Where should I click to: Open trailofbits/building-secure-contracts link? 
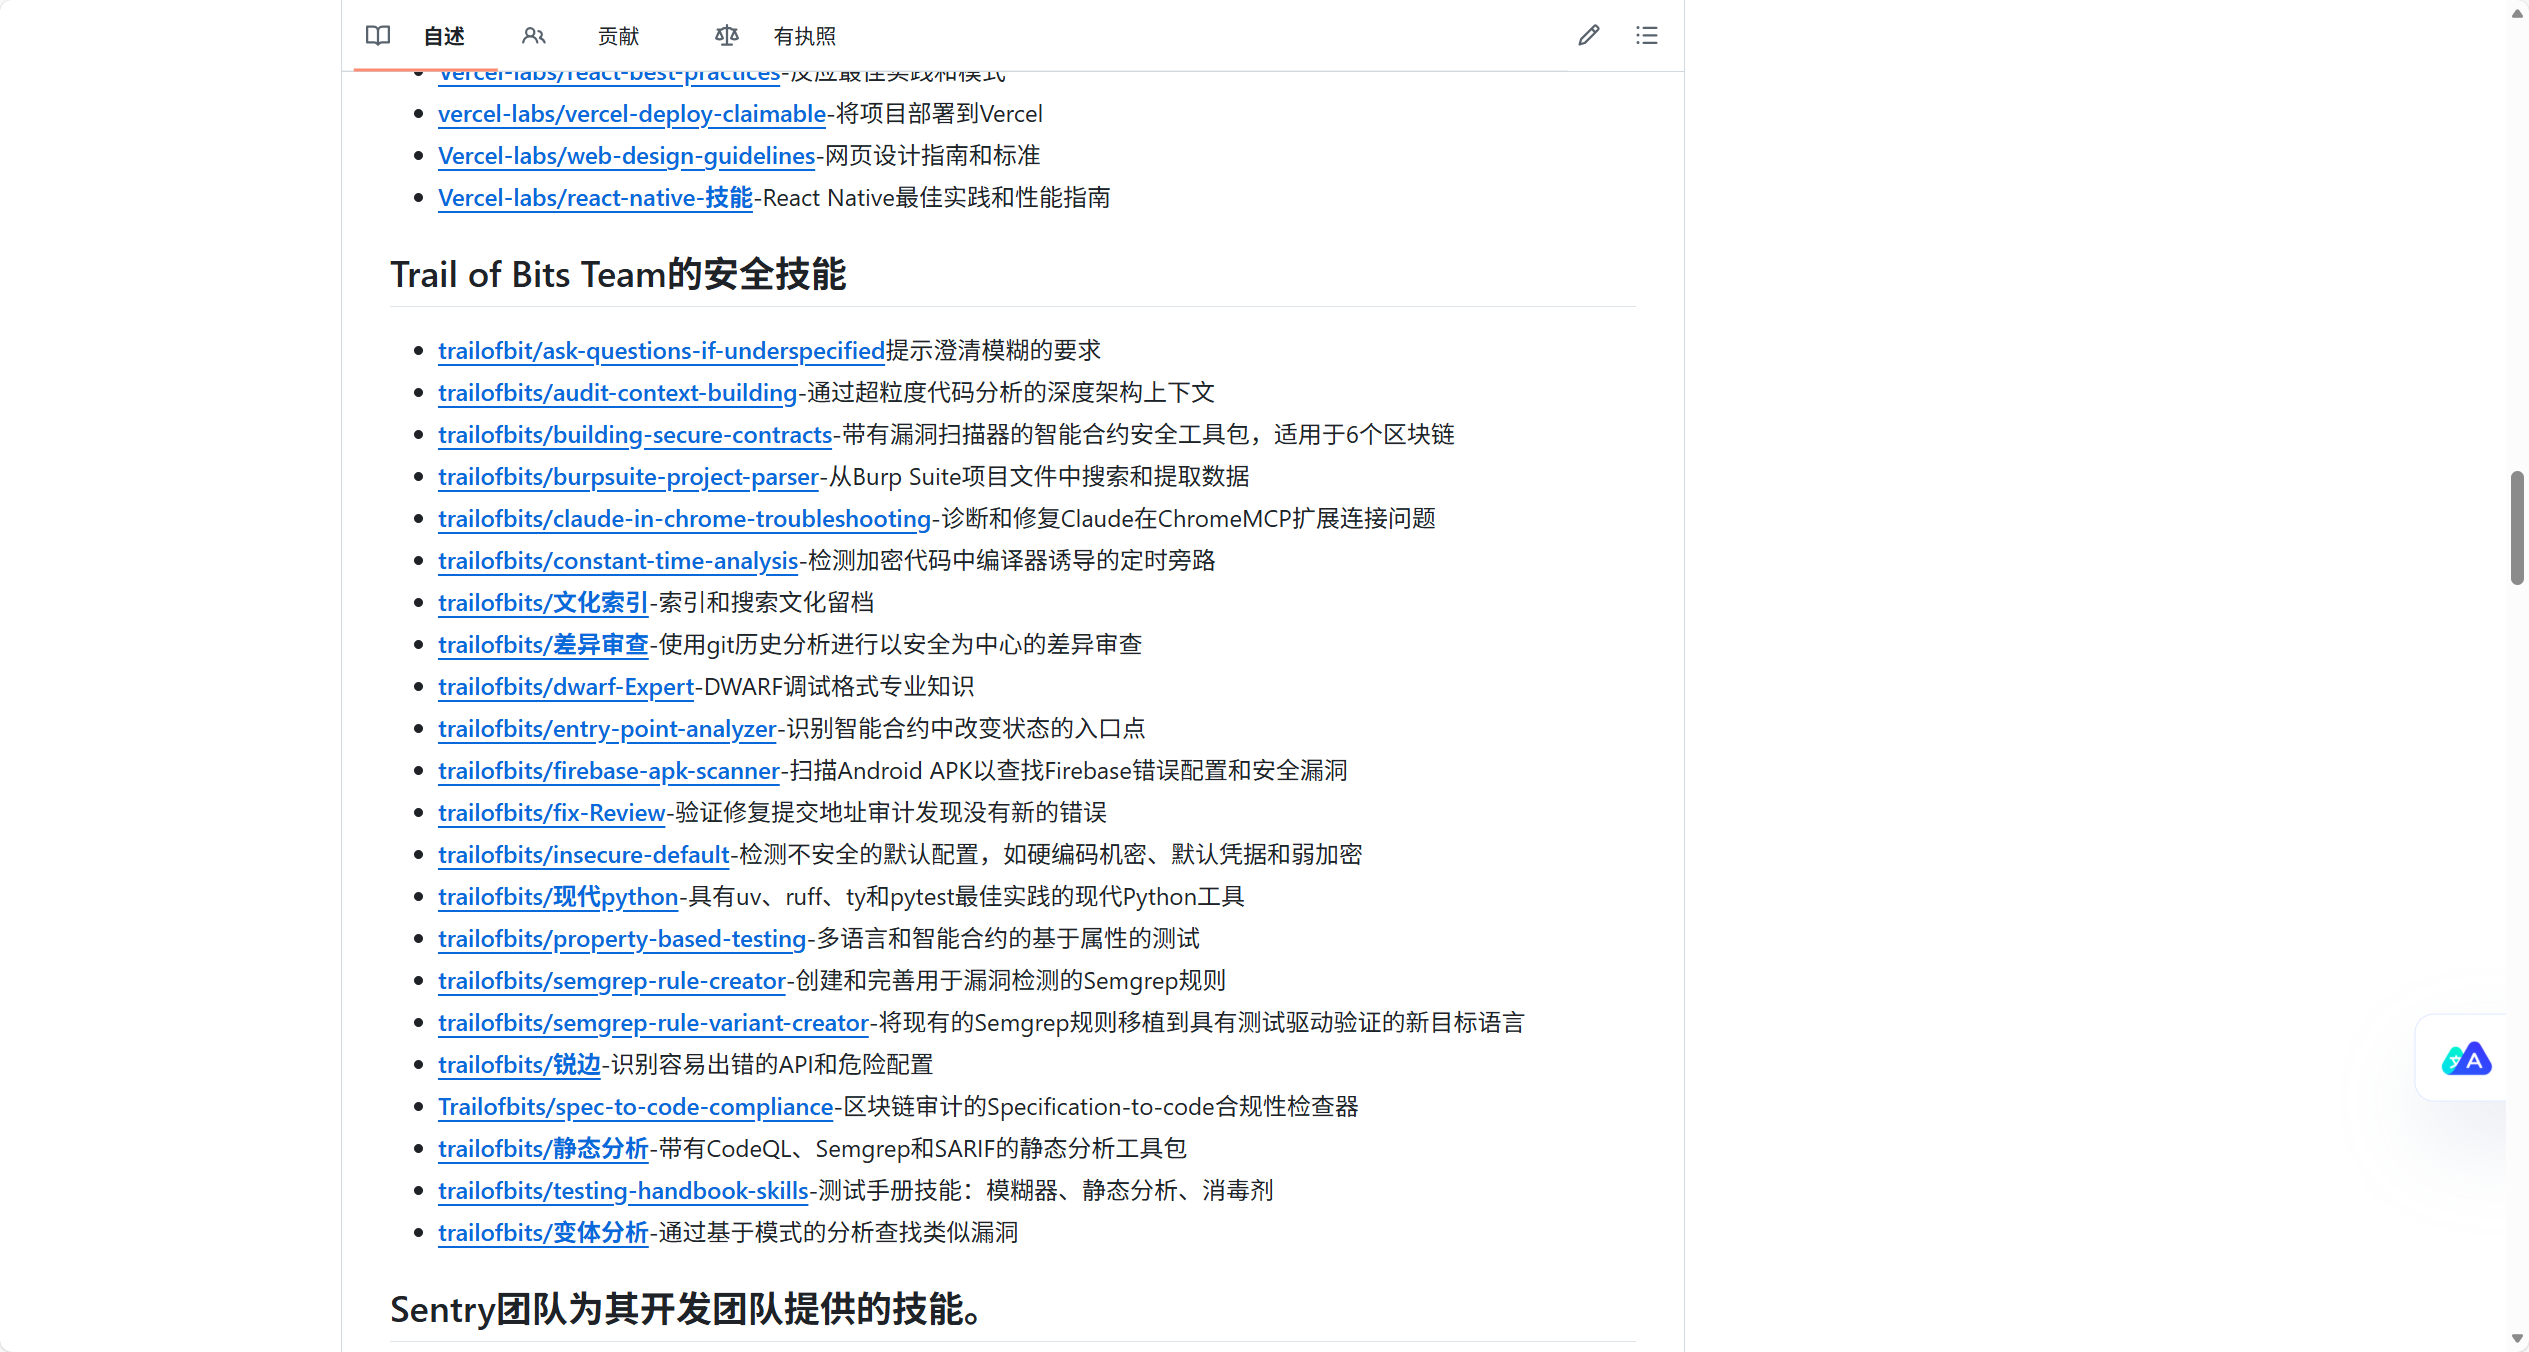coord(635,435)
